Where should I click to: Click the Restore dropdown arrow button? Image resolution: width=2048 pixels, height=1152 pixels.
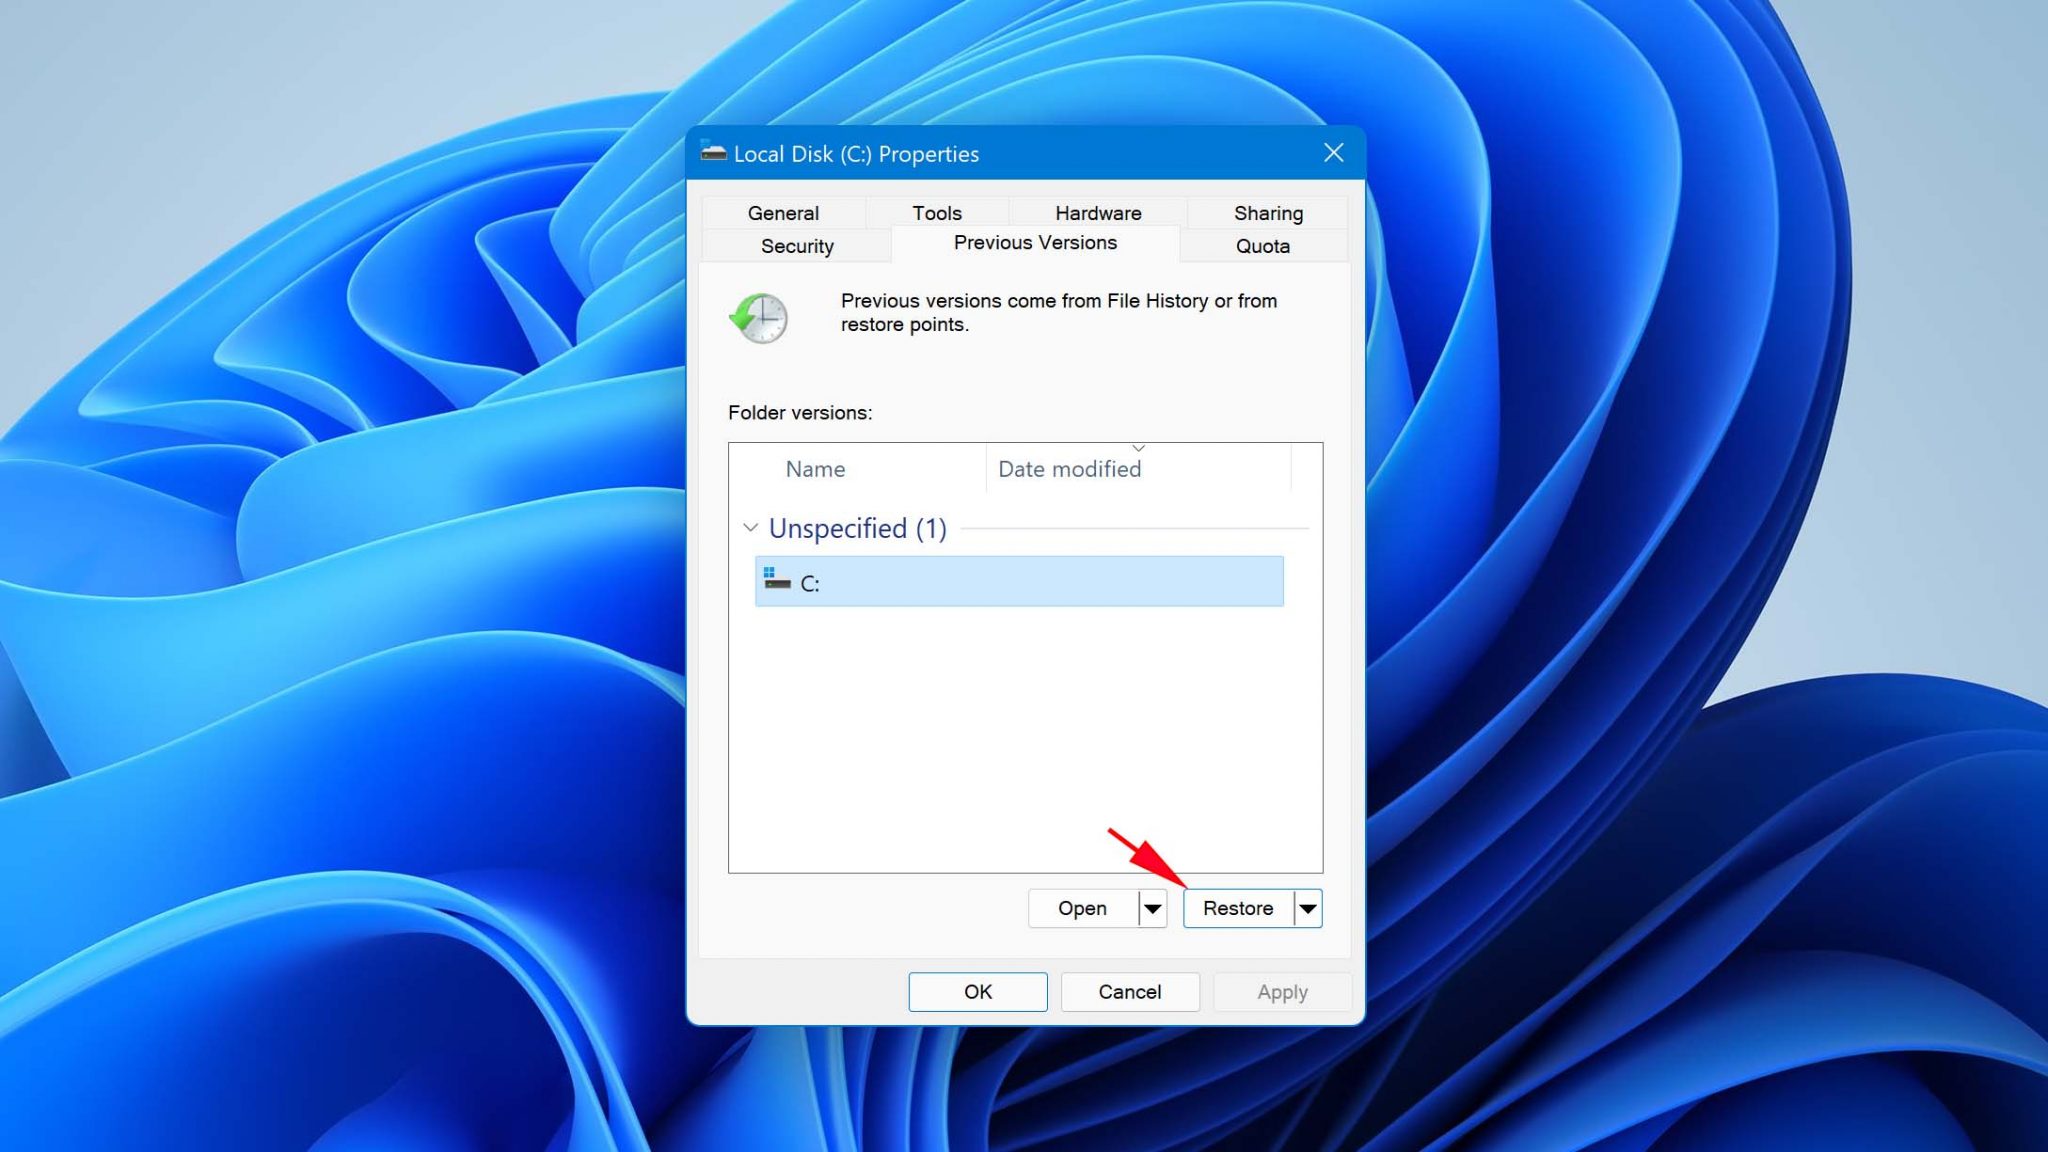point(1305,907)
